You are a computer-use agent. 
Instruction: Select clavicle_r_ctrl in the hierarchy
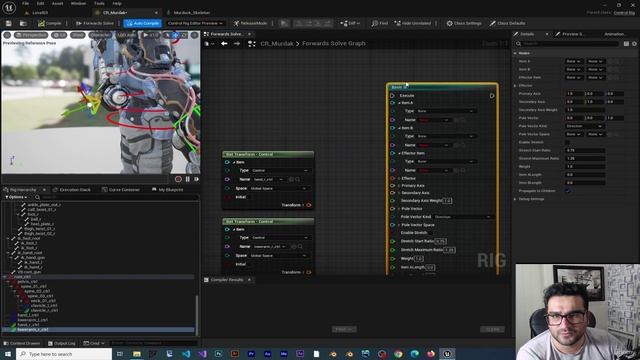tap(44, 310)
